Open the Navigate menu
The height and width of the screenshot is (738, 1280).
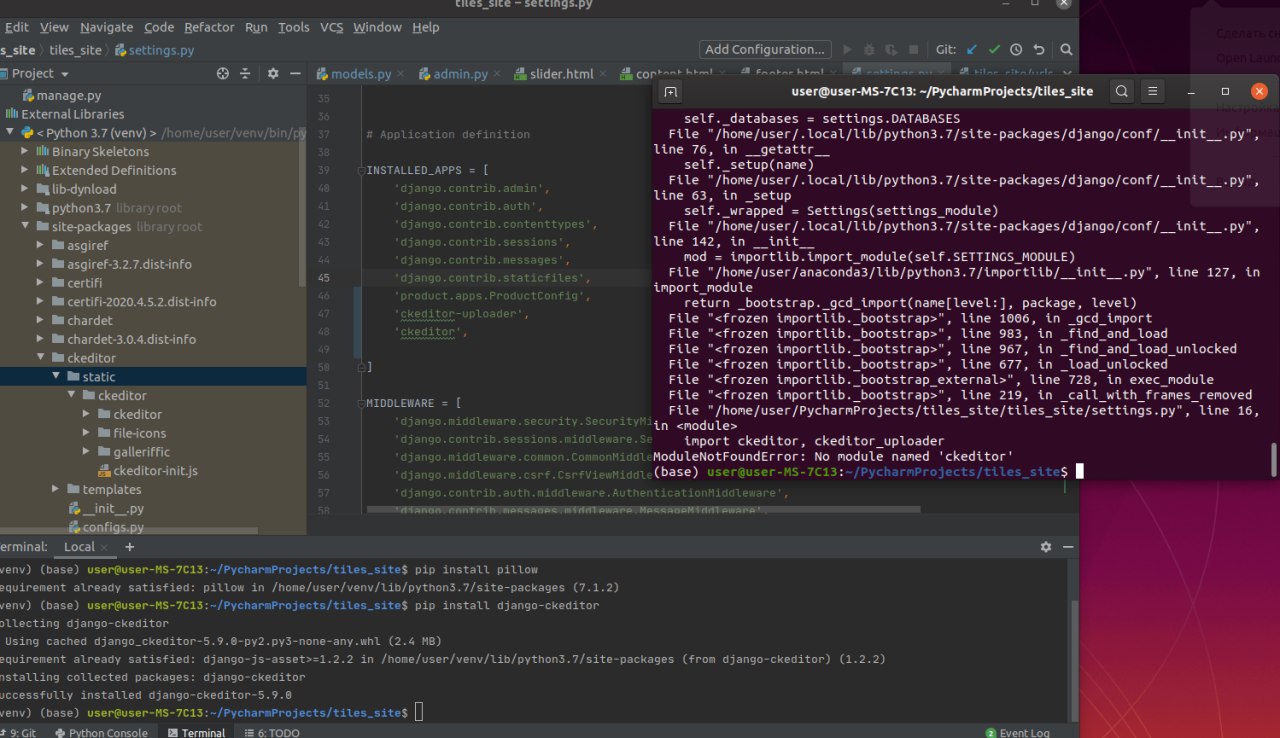(x=106, y=27)
